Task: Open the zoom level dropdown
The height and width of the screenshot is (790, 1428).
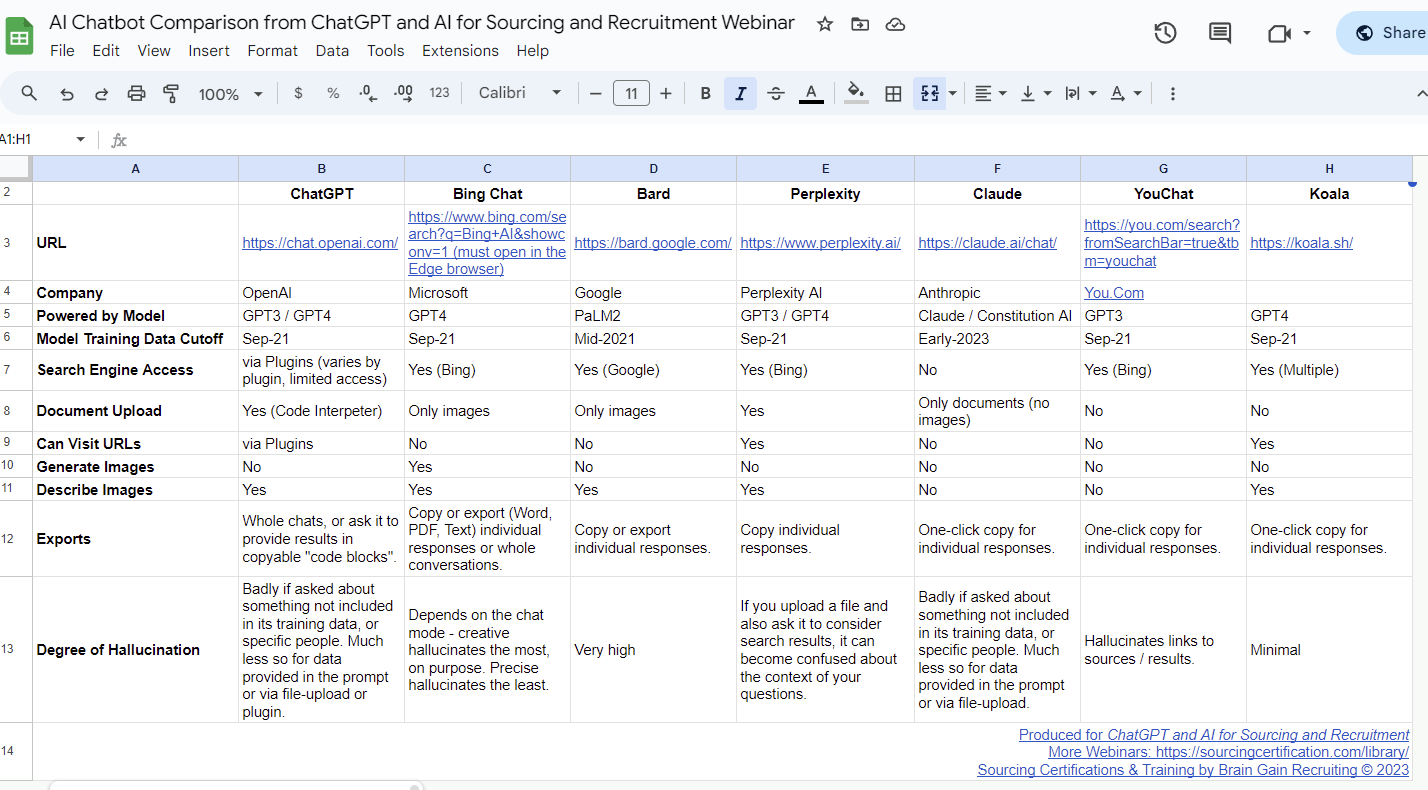Action: click(x=230, y=94)
